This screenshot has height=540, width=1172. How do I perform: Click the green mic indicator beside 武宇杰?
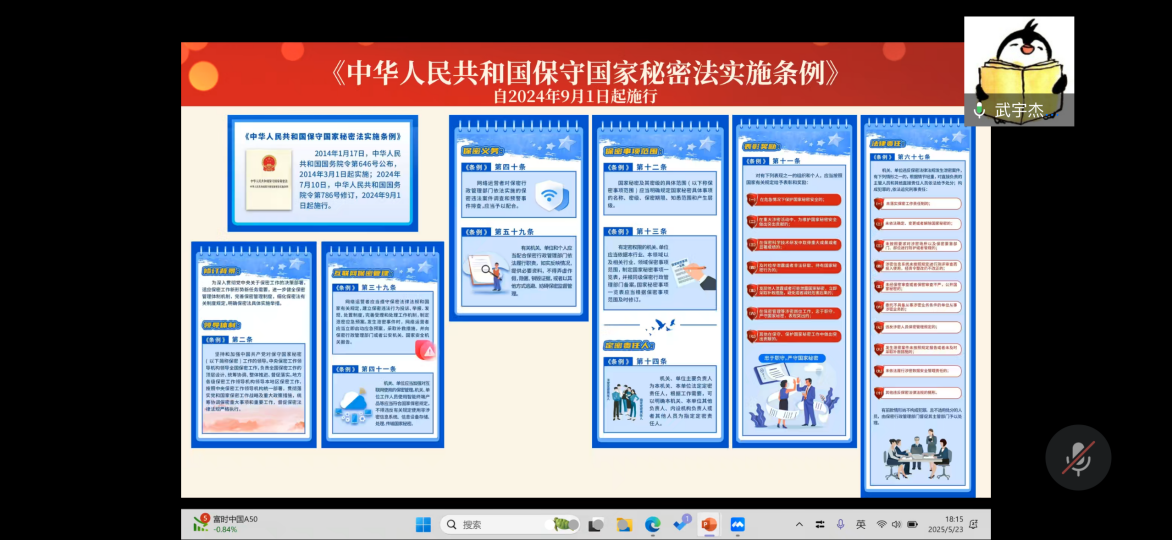[x=980, y=110]
